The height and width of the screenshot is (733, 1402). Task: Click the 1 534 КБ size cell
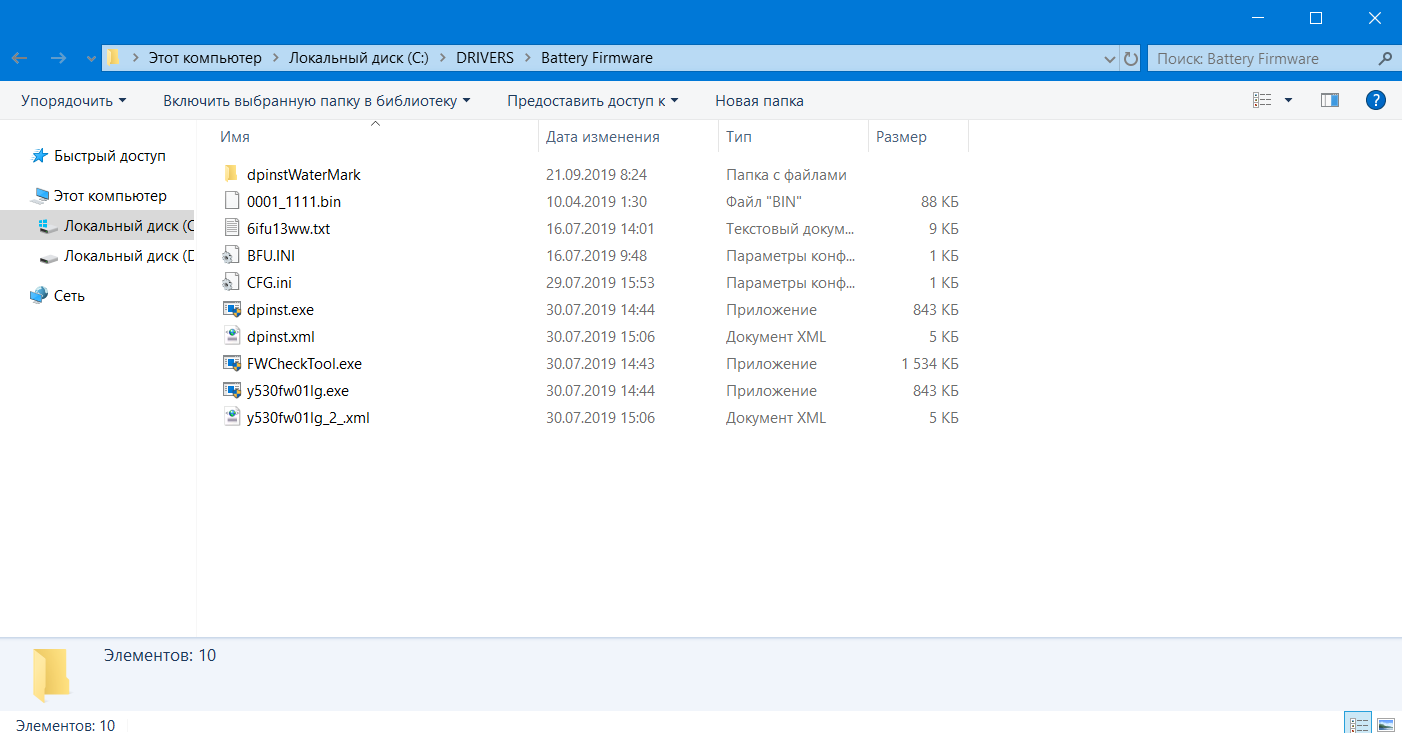[x=930, y=364]
